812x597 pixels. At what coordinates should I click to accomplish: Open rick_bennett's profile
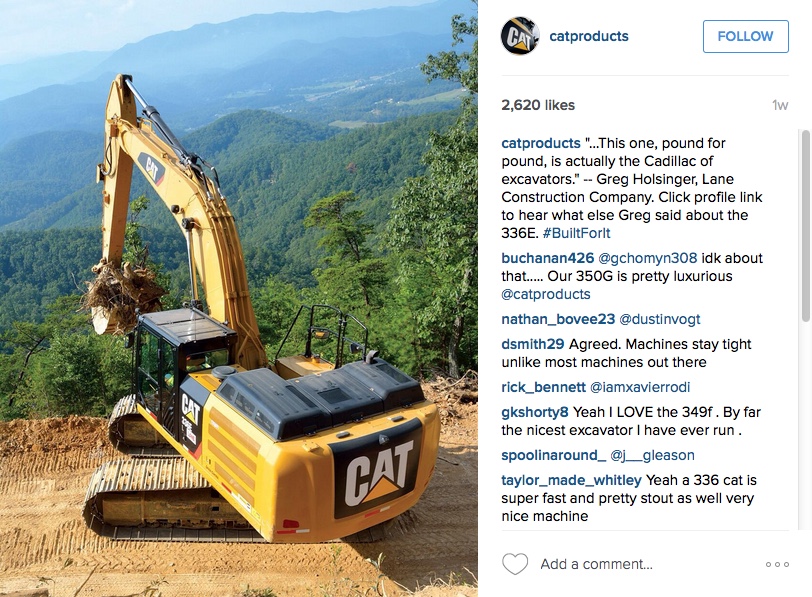pos(543,387)
